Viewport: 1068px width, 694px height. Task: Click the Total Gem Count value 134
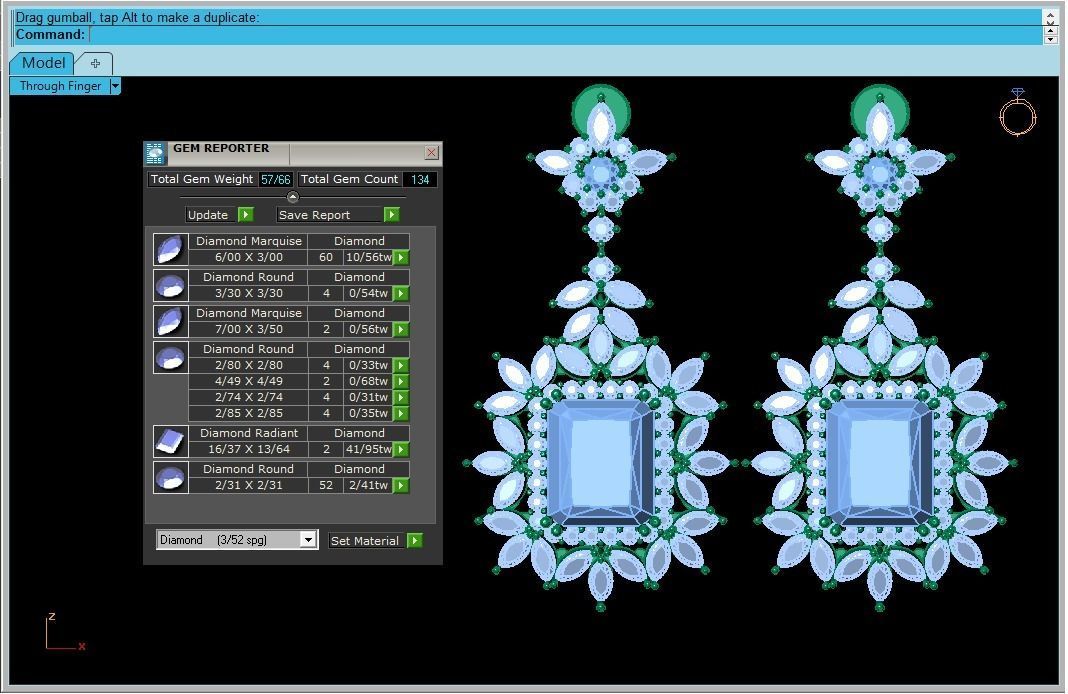click(x=420, y=180)
